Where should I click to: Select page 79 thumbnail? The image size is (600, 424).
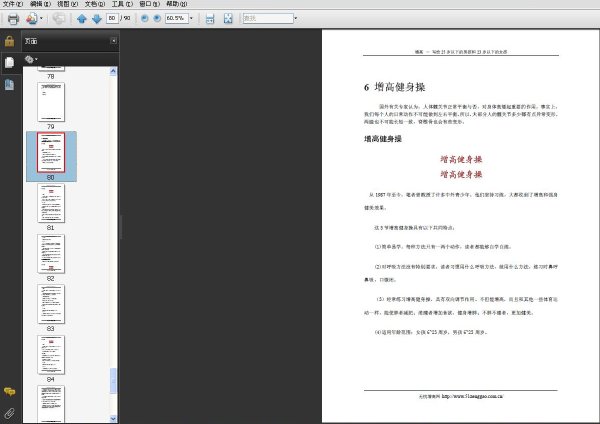tap(51, 102)
